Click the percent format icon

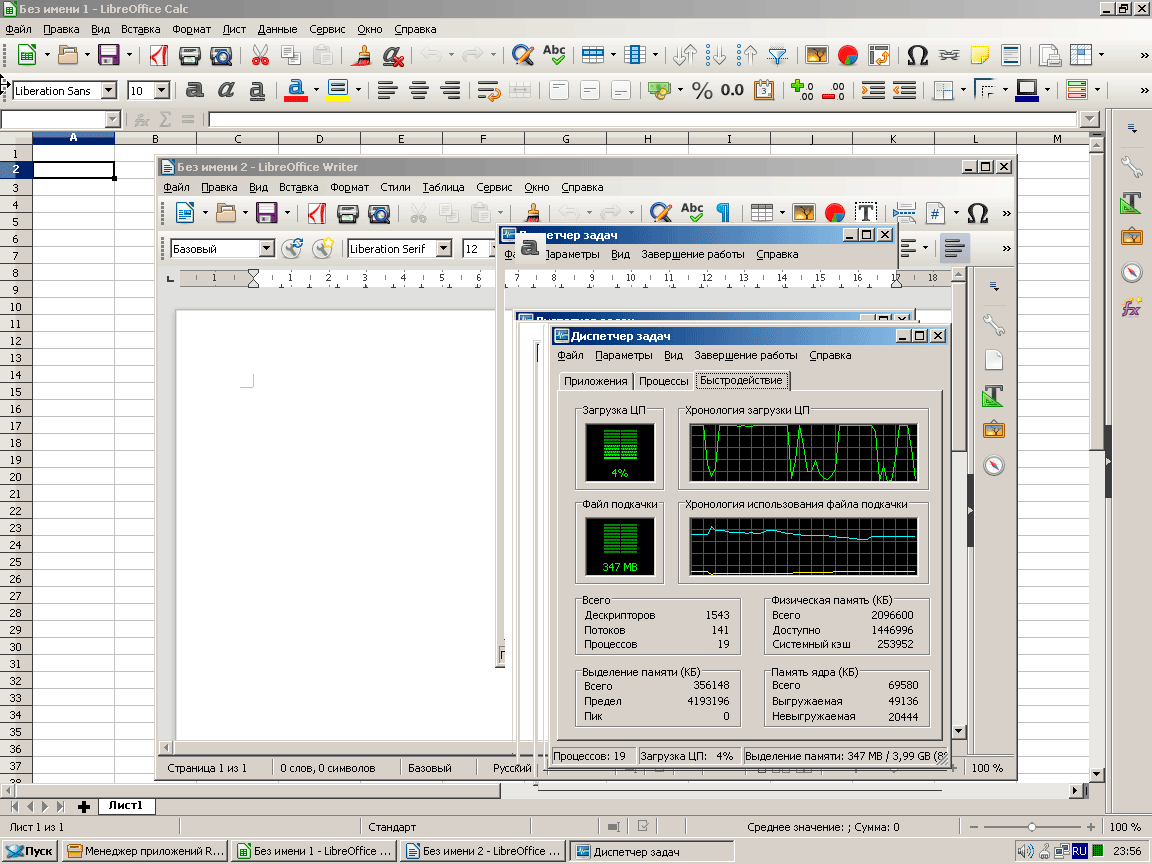tap(702, 91)
